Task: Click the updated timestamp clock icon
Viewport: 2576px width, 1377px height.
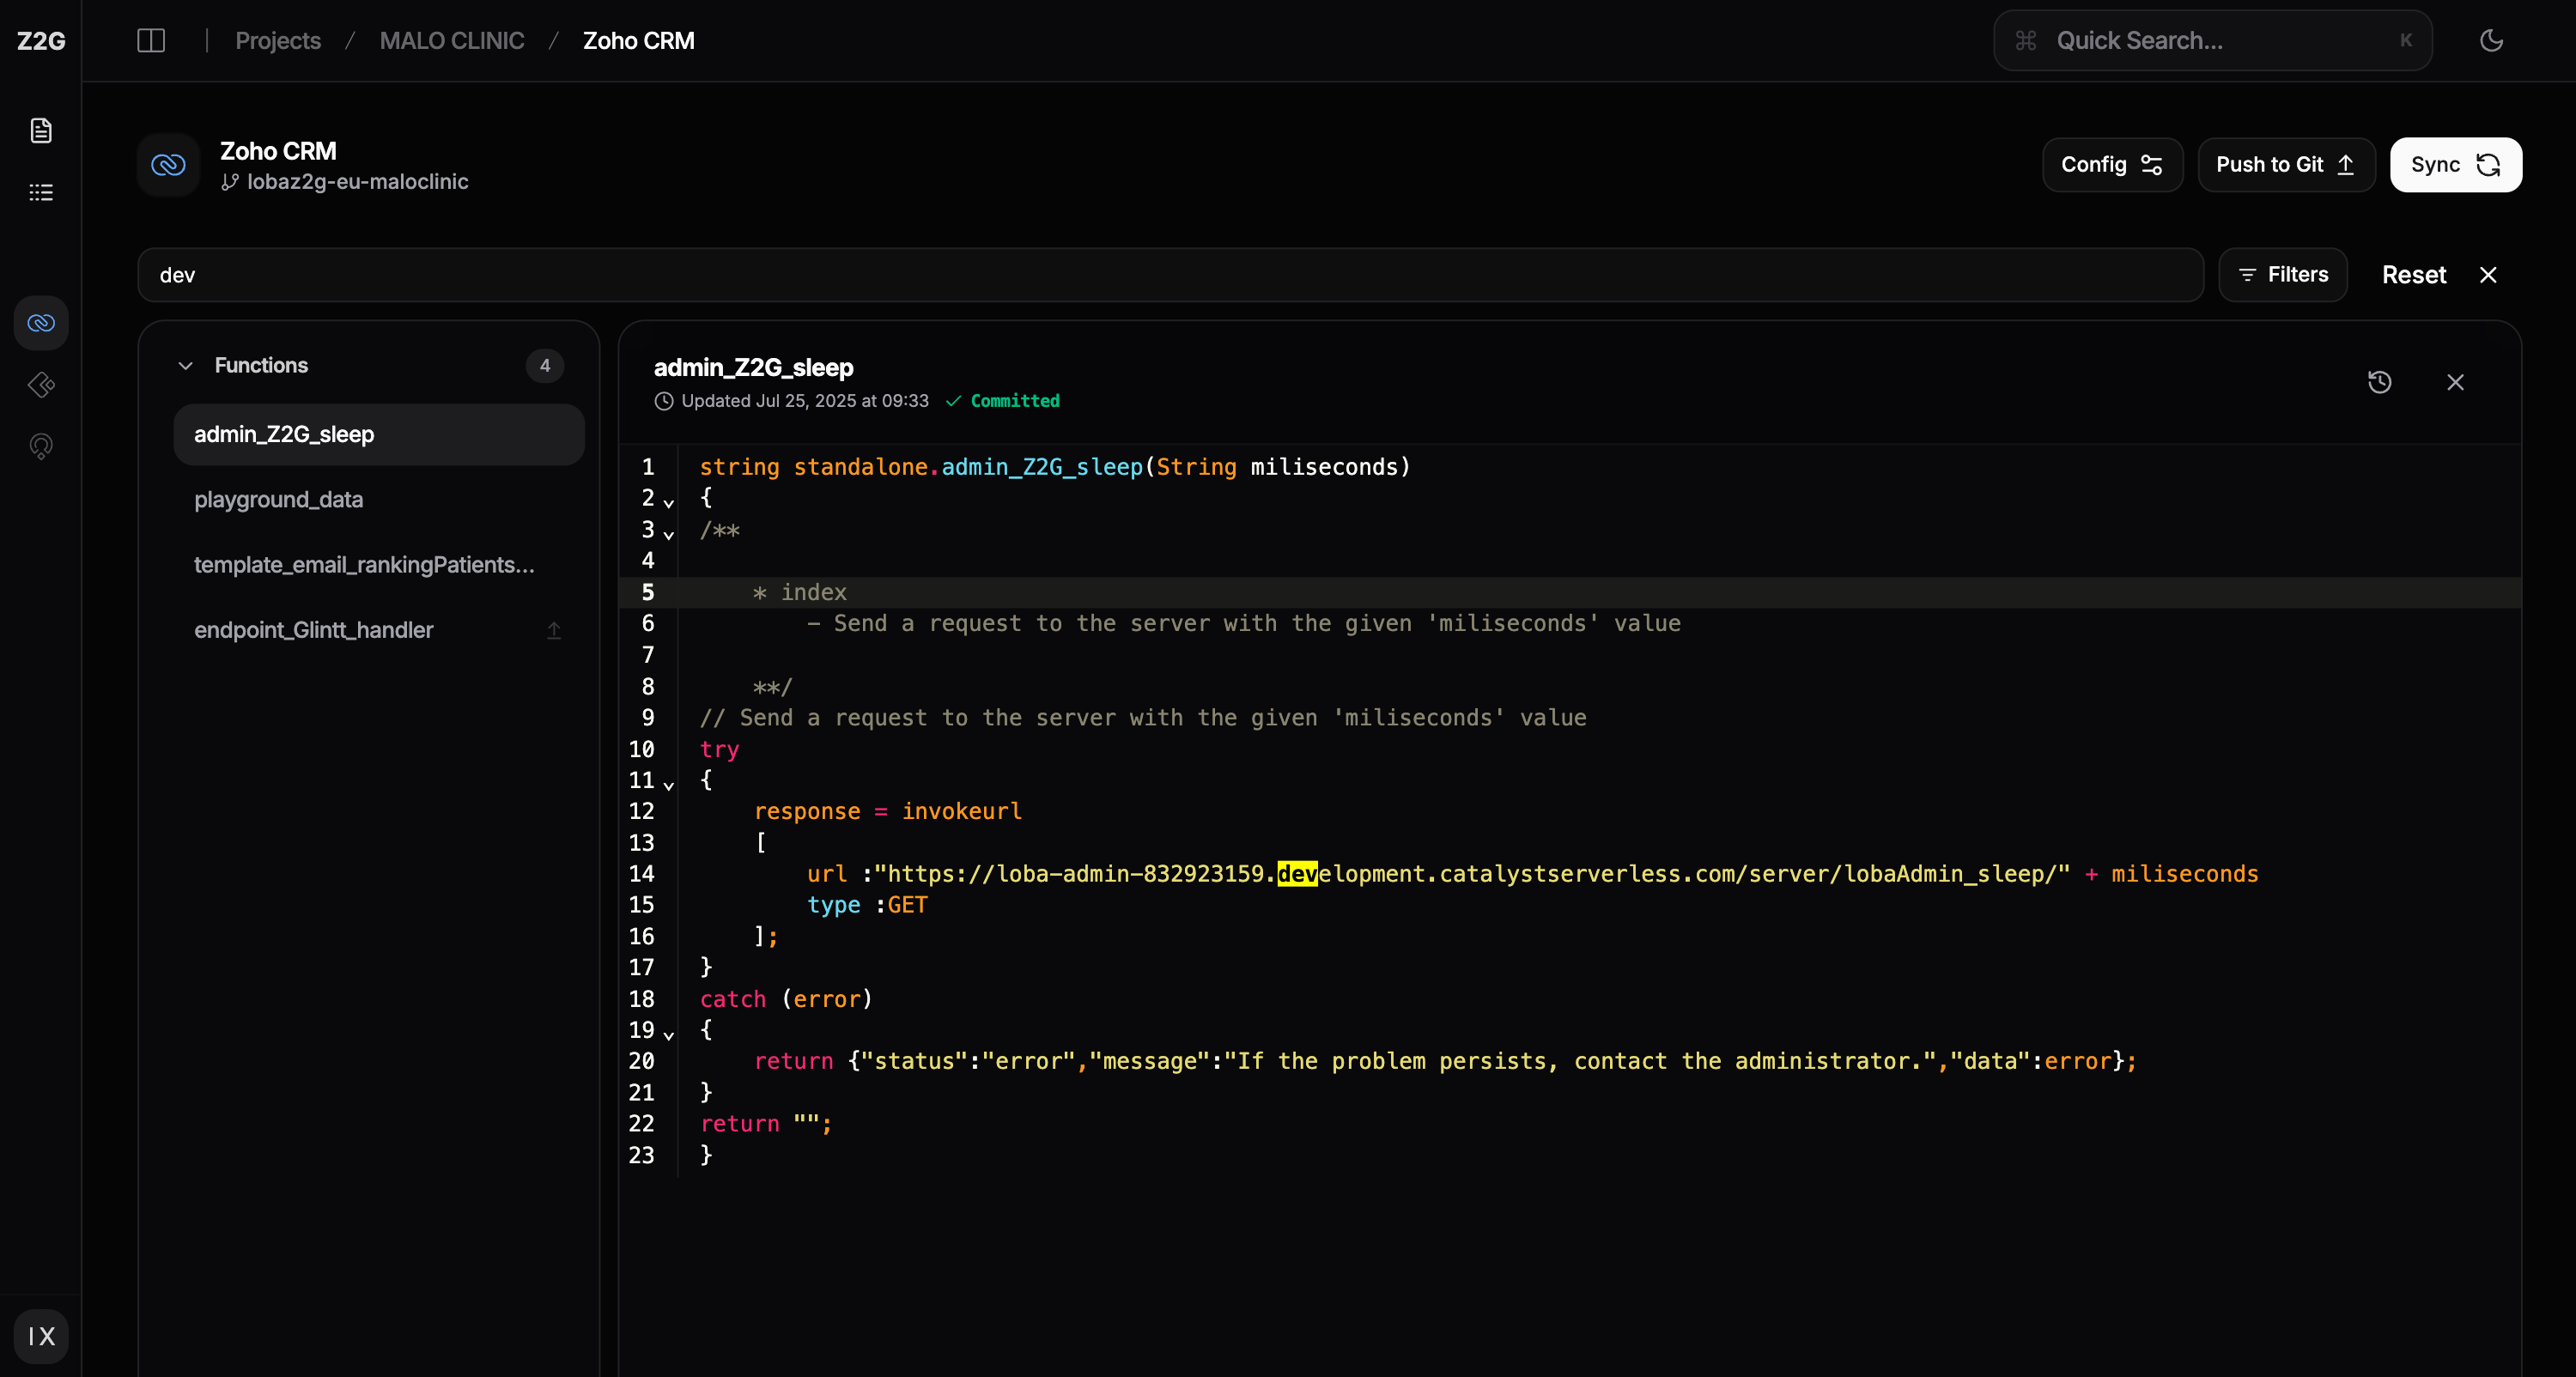Action: click(x=664, y=401)
